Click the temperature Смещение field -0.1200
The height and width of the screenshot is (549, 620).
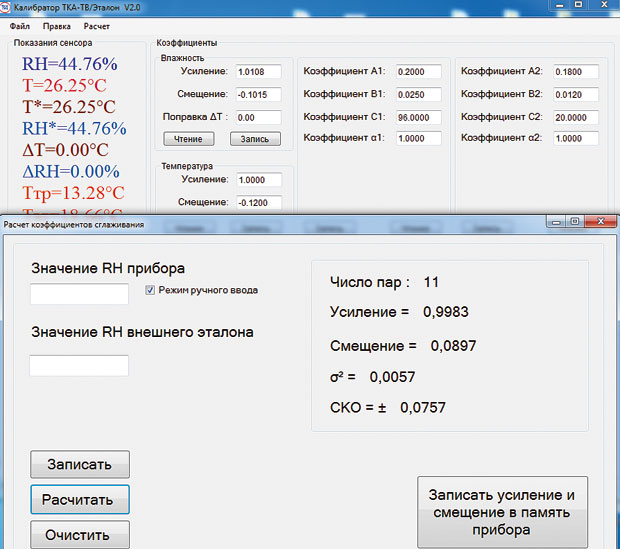pos(259,203)
